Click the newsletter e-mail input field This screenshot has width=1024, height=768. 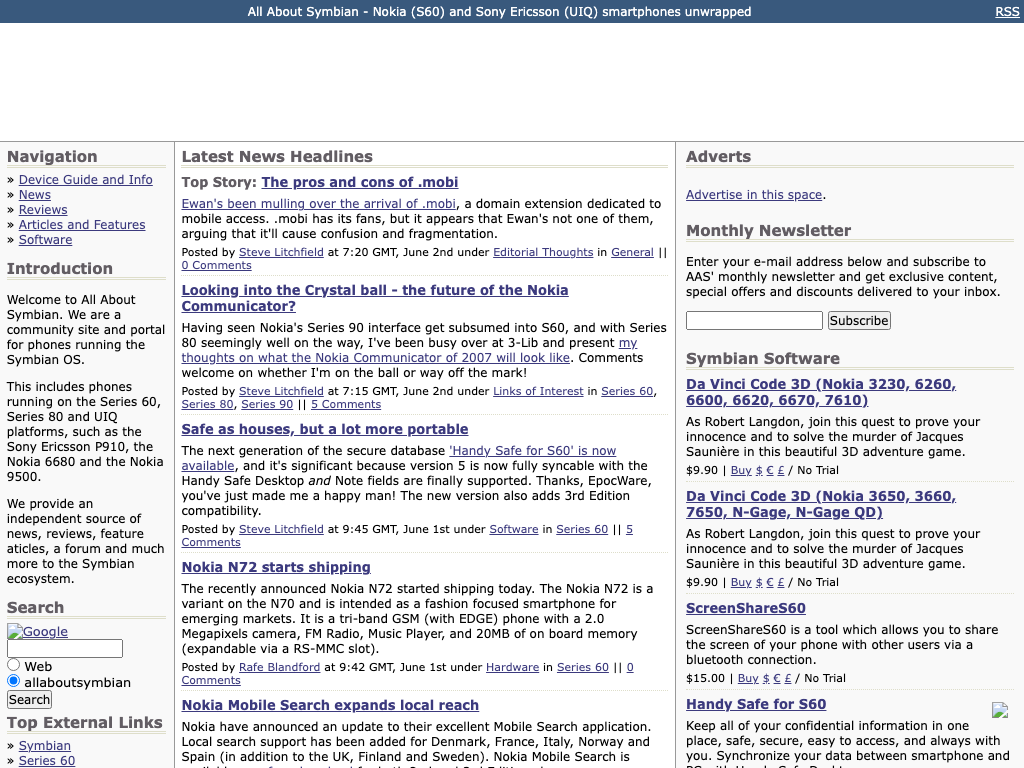tap(754, 321)
